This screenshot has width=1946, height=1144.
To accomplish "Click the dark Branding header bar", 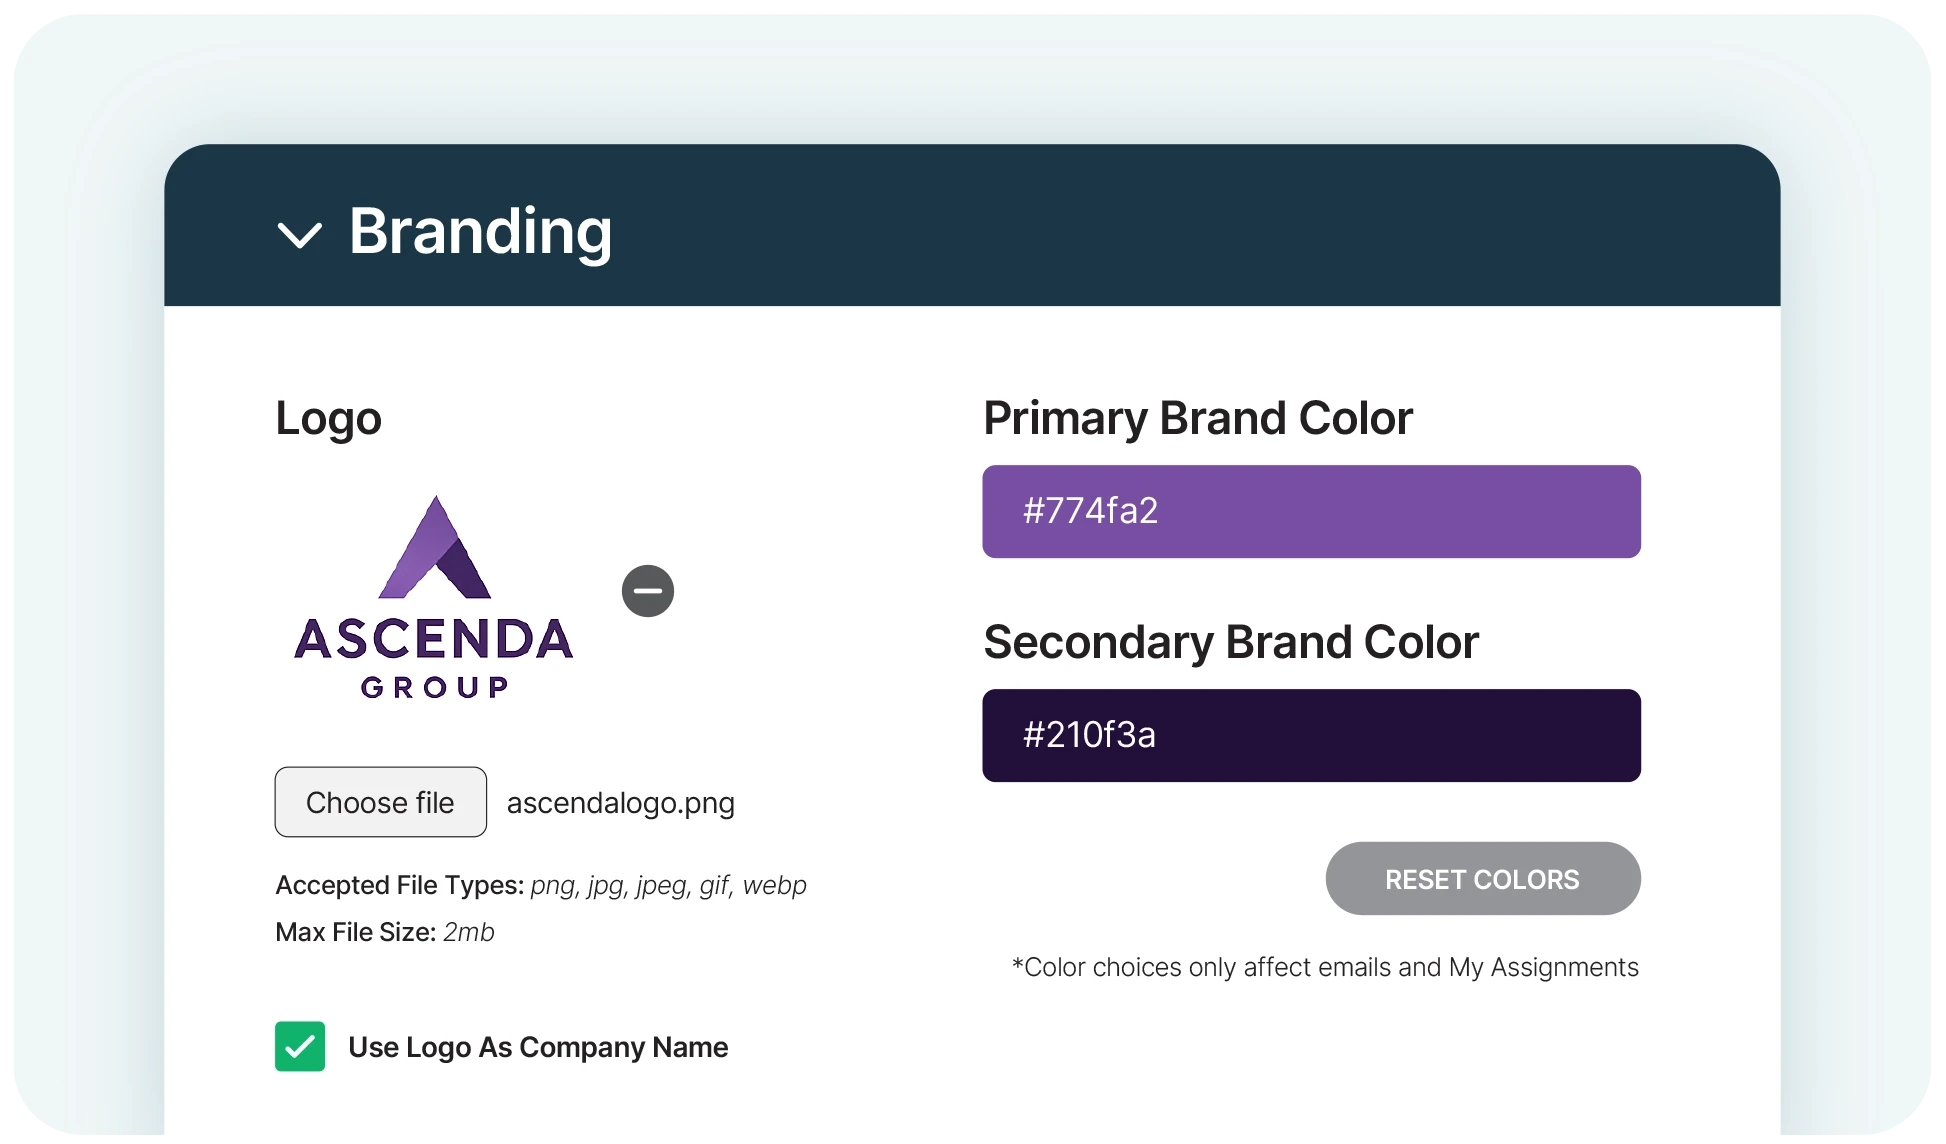I will [x=972, y=225].
